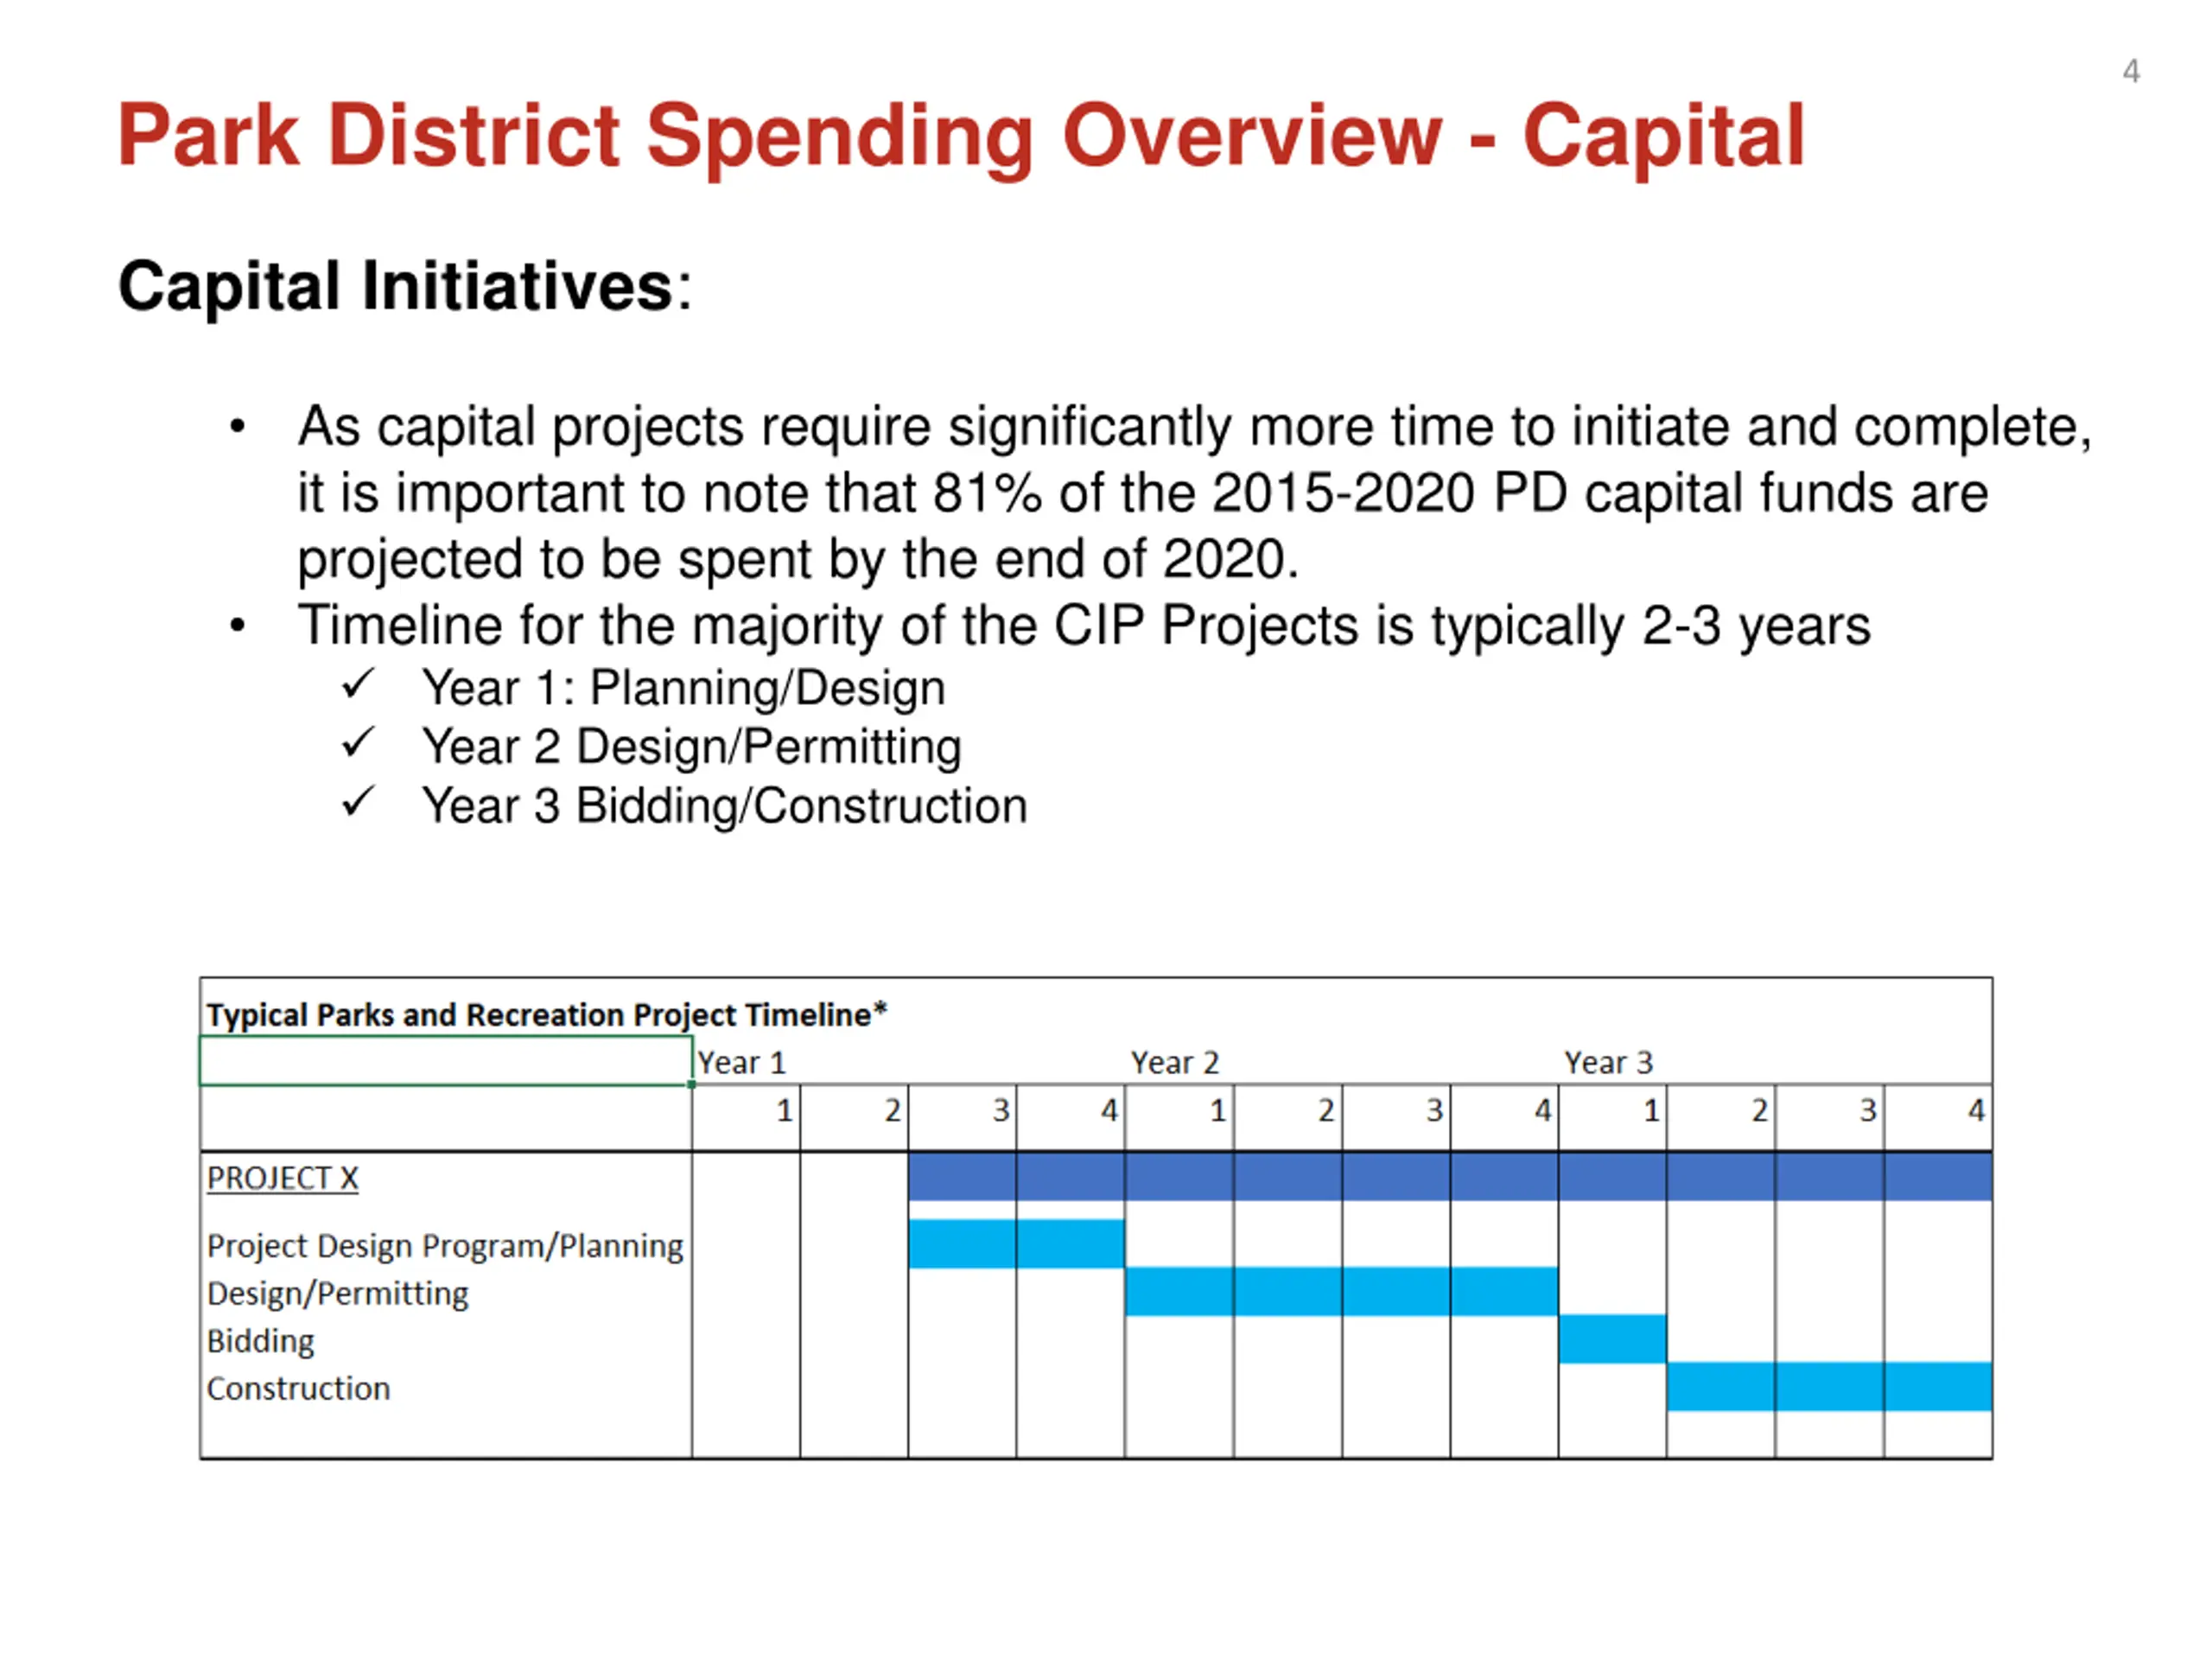Viewport: 2212px width, 1659px height.
Task: Select the dark blue PROJECT X bar
Action: [1450, 1177]
